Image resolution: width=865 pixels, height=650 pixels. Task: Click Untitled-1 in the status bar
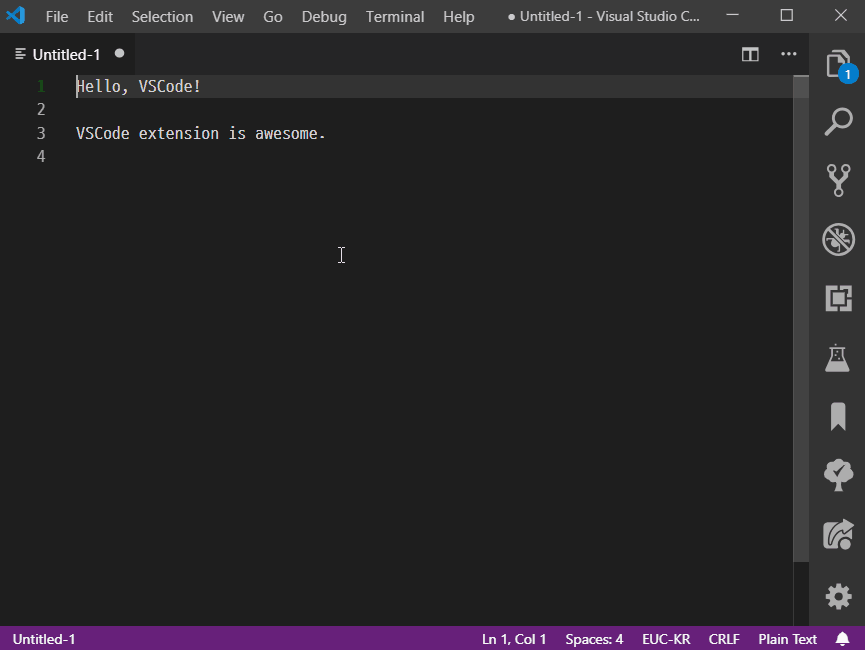(44, 639)
